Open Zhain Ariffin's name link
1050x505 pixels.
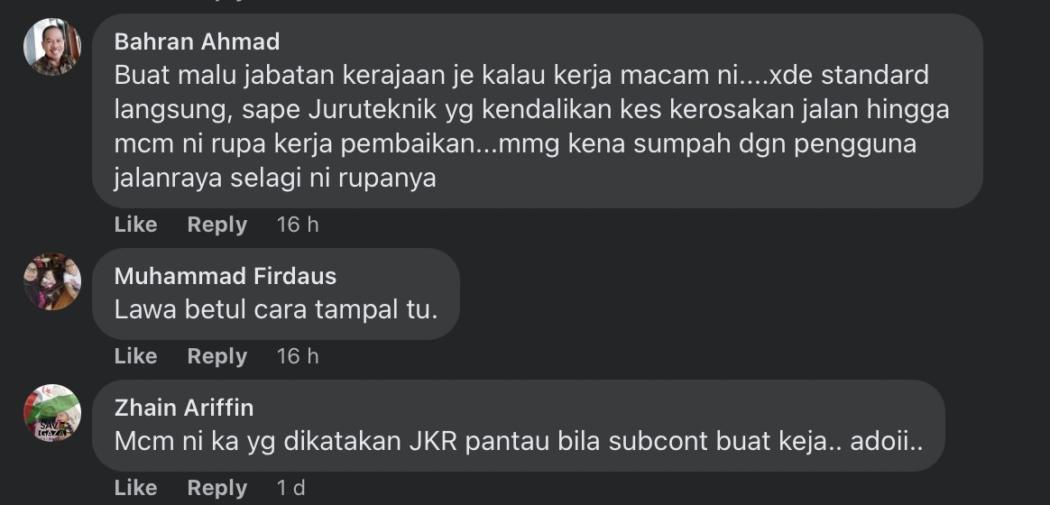click(x=184, y=408)
